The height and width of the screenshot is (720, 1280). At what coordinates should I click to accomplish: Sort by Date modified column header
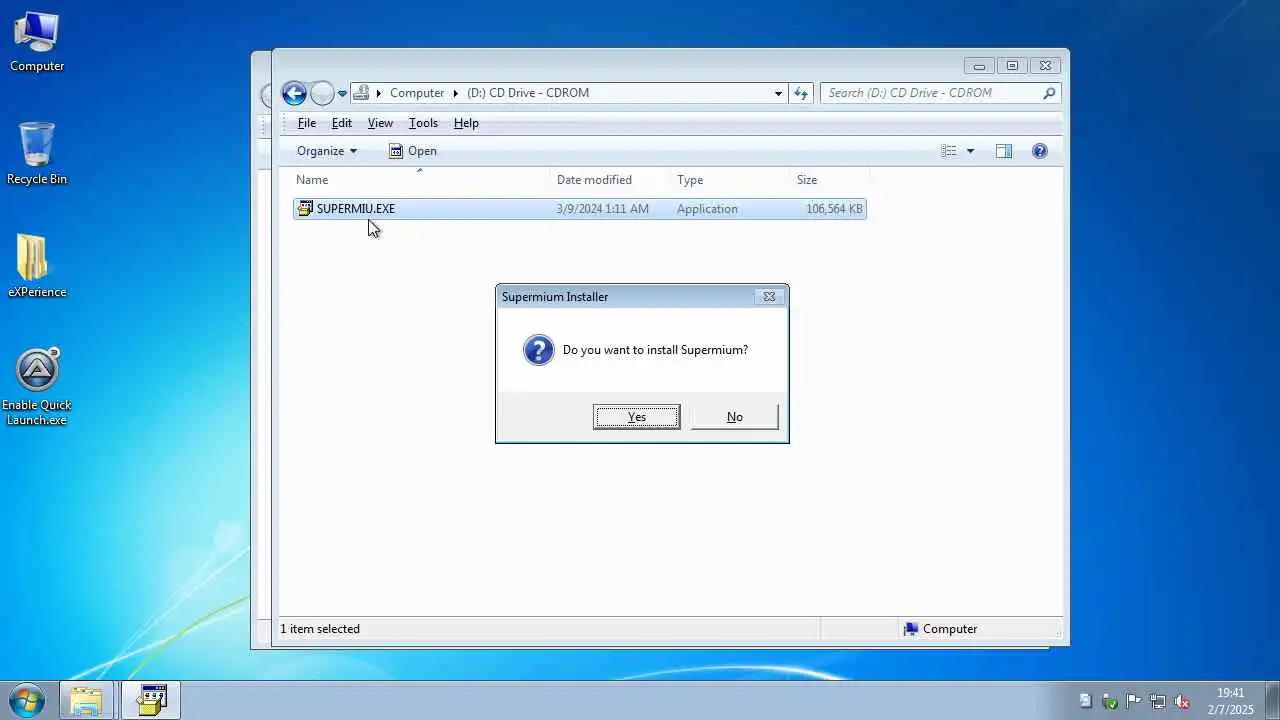point(610,180)
